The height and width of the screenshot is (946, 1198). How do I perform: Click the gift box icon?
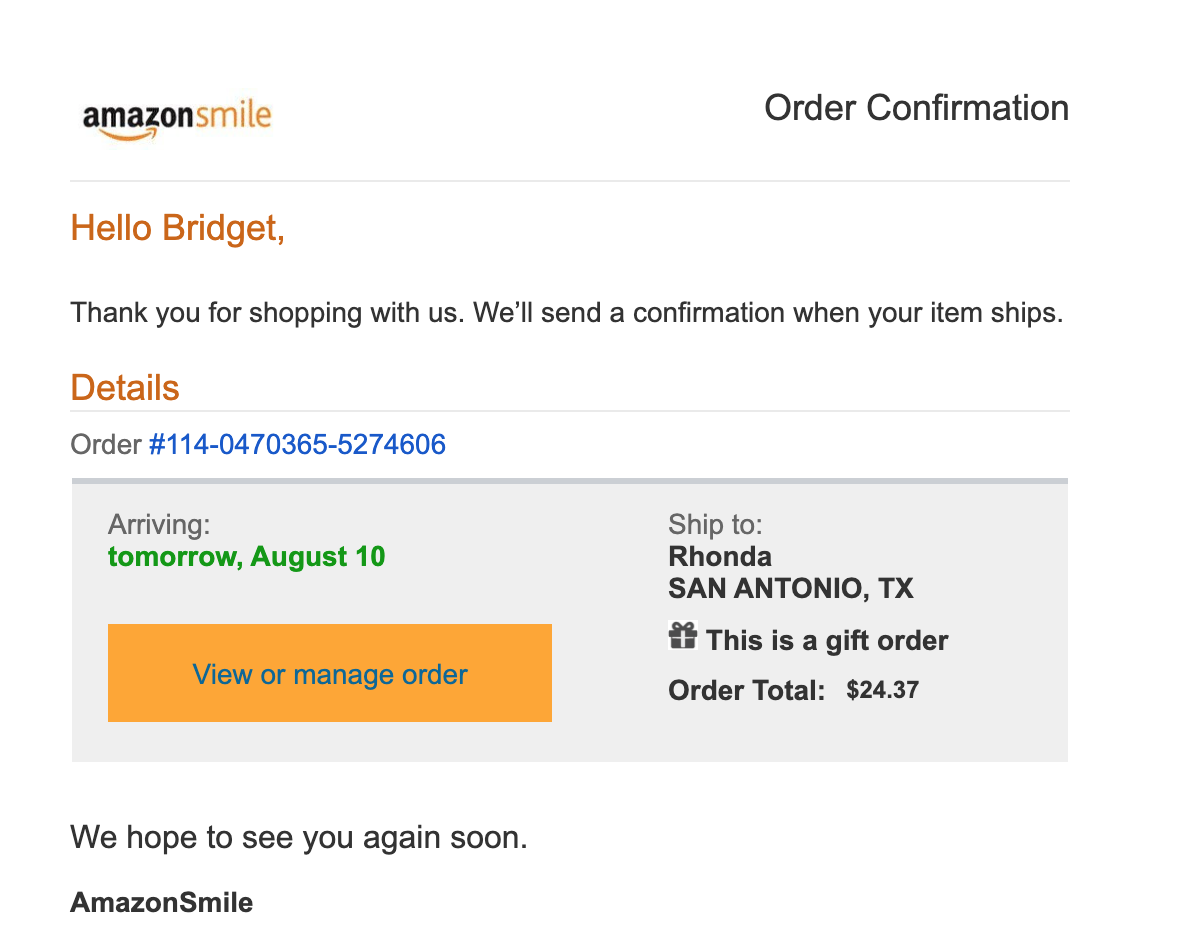682,636
